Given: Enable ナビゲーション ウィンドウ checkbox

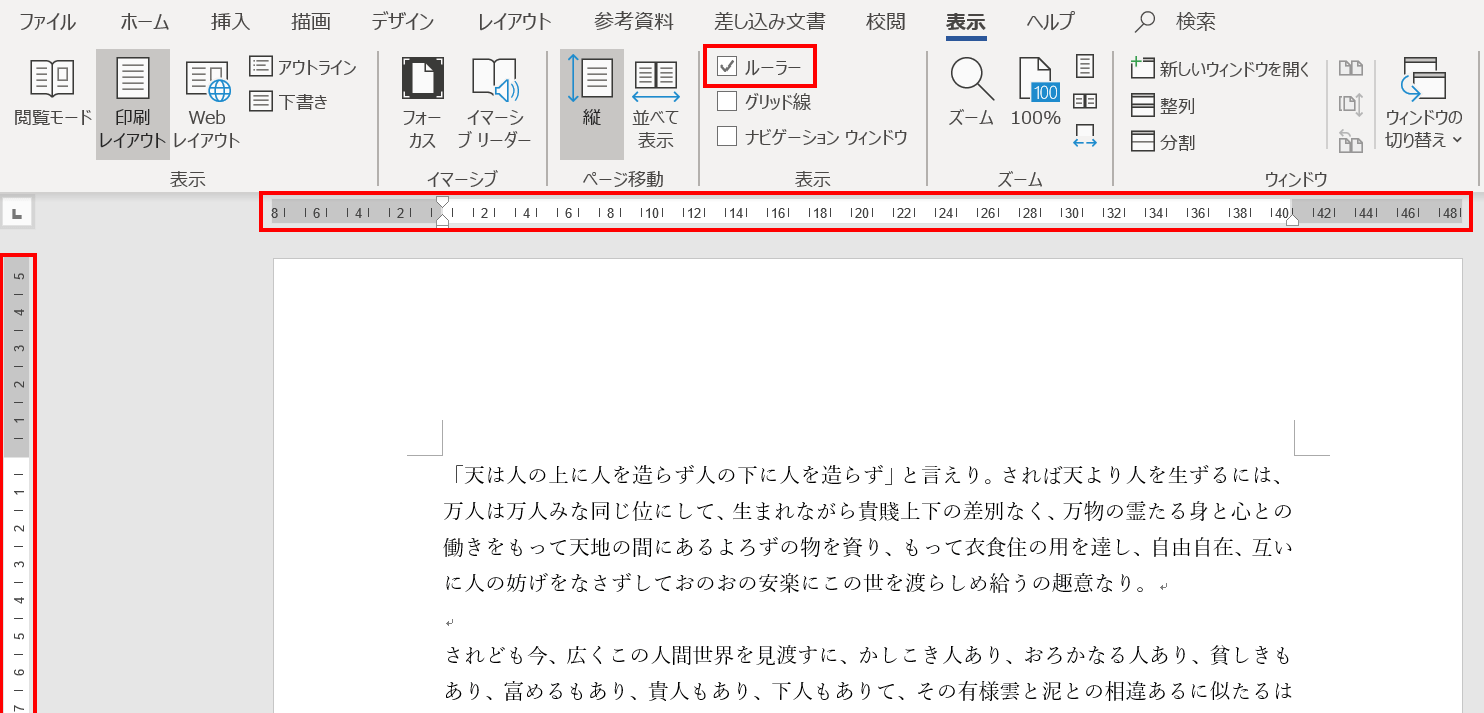Looking at the screenshot, I should tap(727, 136).
